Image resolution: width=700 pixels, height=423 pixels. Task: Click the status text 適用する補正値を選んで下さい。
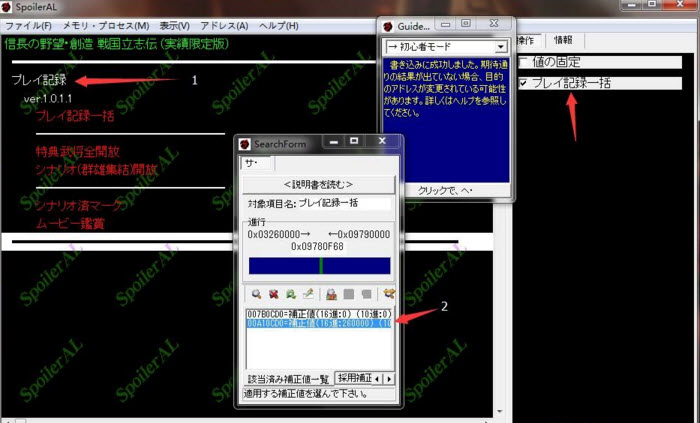click(x=306, y=394)
